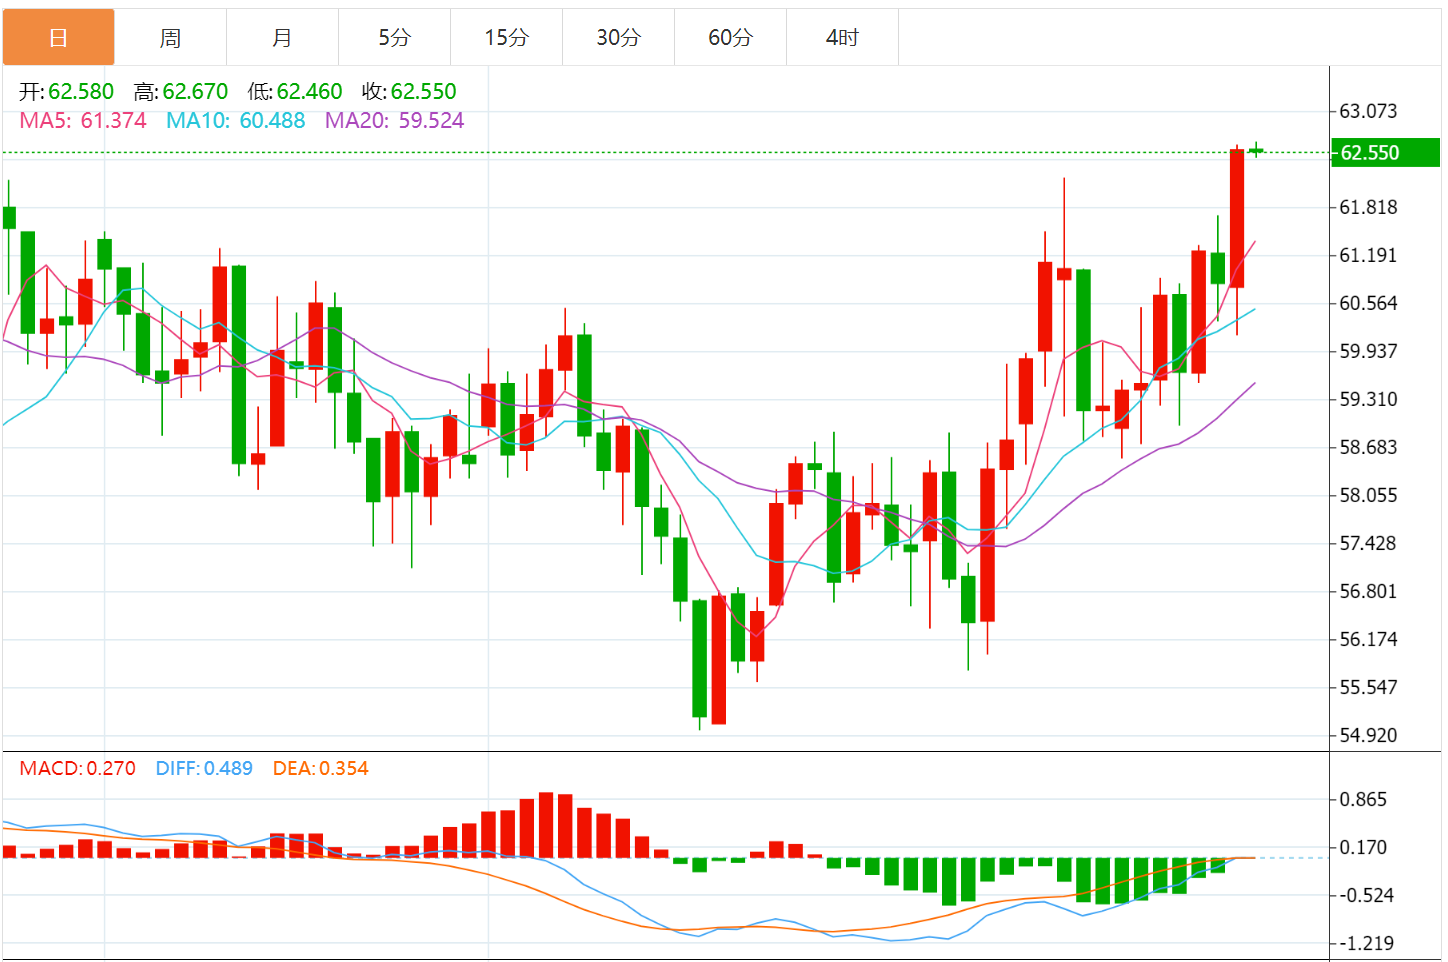Open the 15分 timeframe tab
Image resolution: width=1448 pixels, height=962 pixels.
tap(507, 38)
